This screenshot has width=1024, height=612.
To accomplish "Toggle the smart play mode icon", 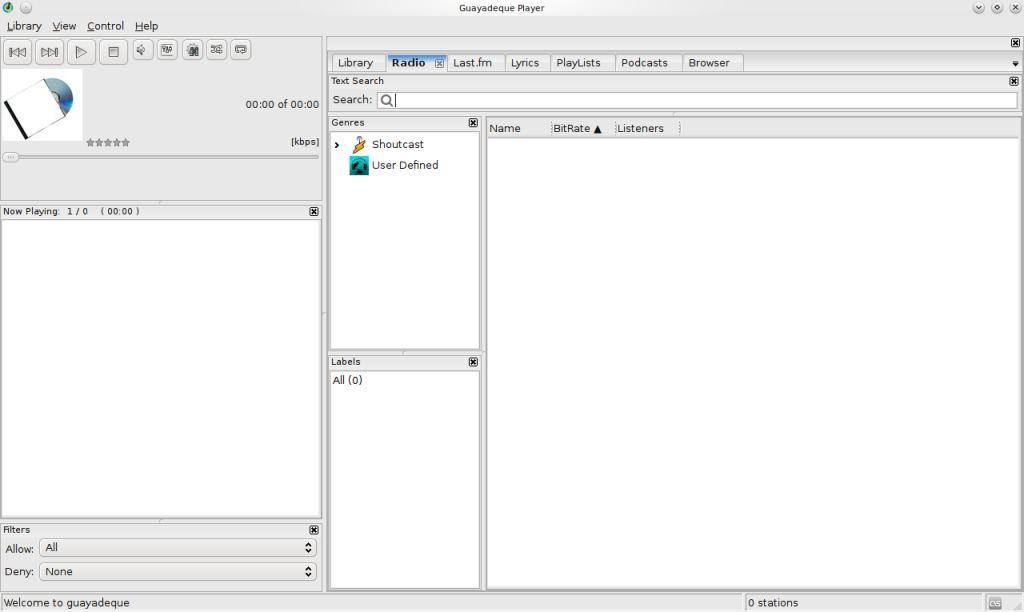I will 192,49.
